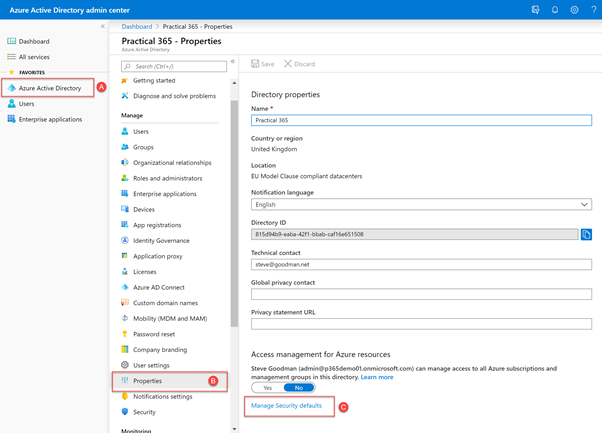Open the notifications bell icon

pos(555,10)
